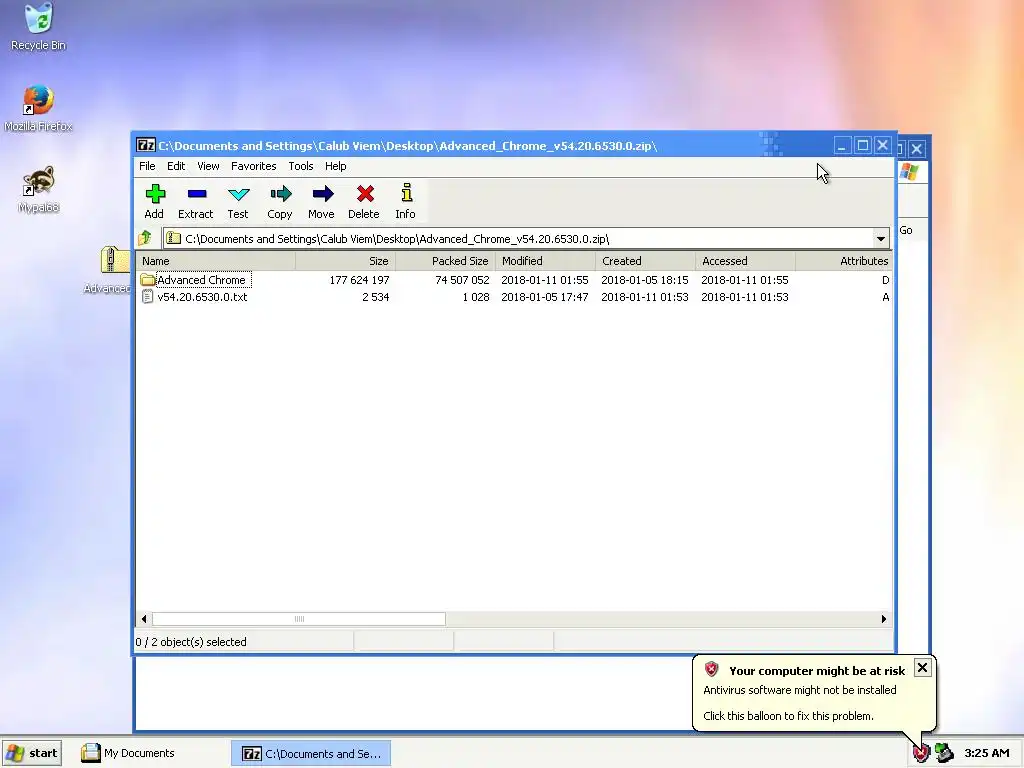
Task: Sort by the Accessed column header
Action: pos(745,261)
